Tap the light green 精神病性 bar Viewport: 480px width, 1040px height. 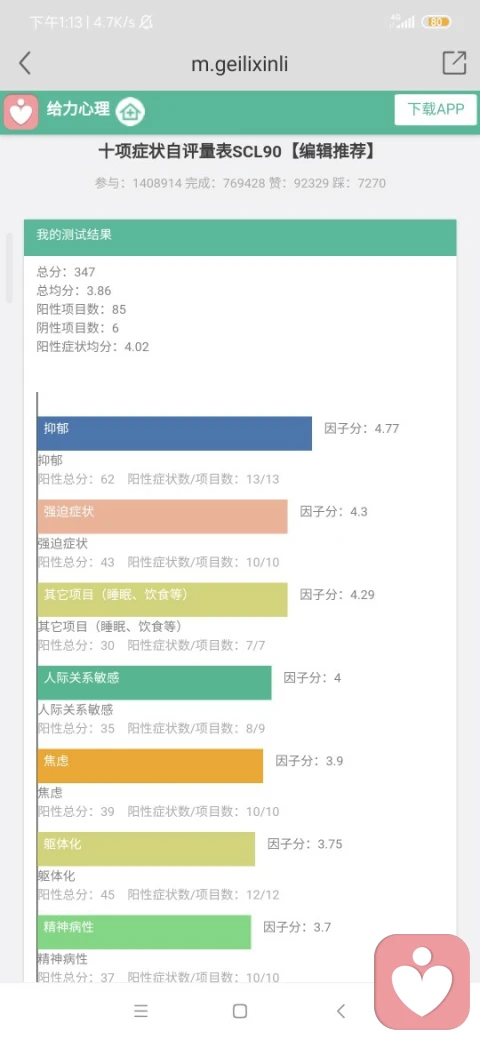point(144,932)
